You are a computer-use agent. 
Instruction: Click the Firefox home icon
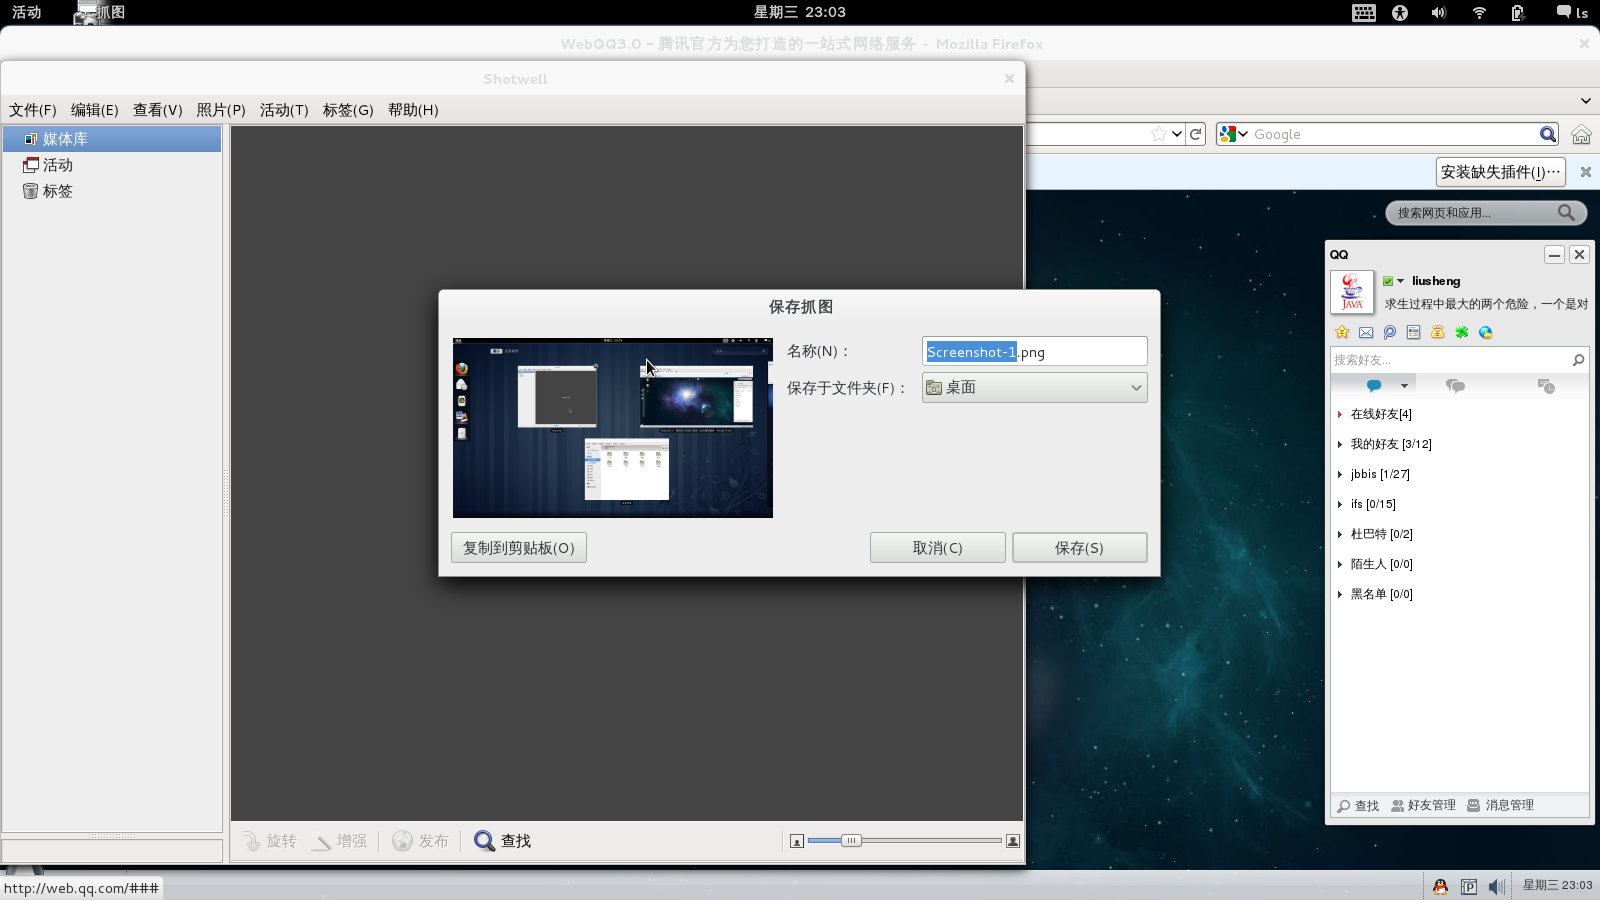tap(1581, 134)
